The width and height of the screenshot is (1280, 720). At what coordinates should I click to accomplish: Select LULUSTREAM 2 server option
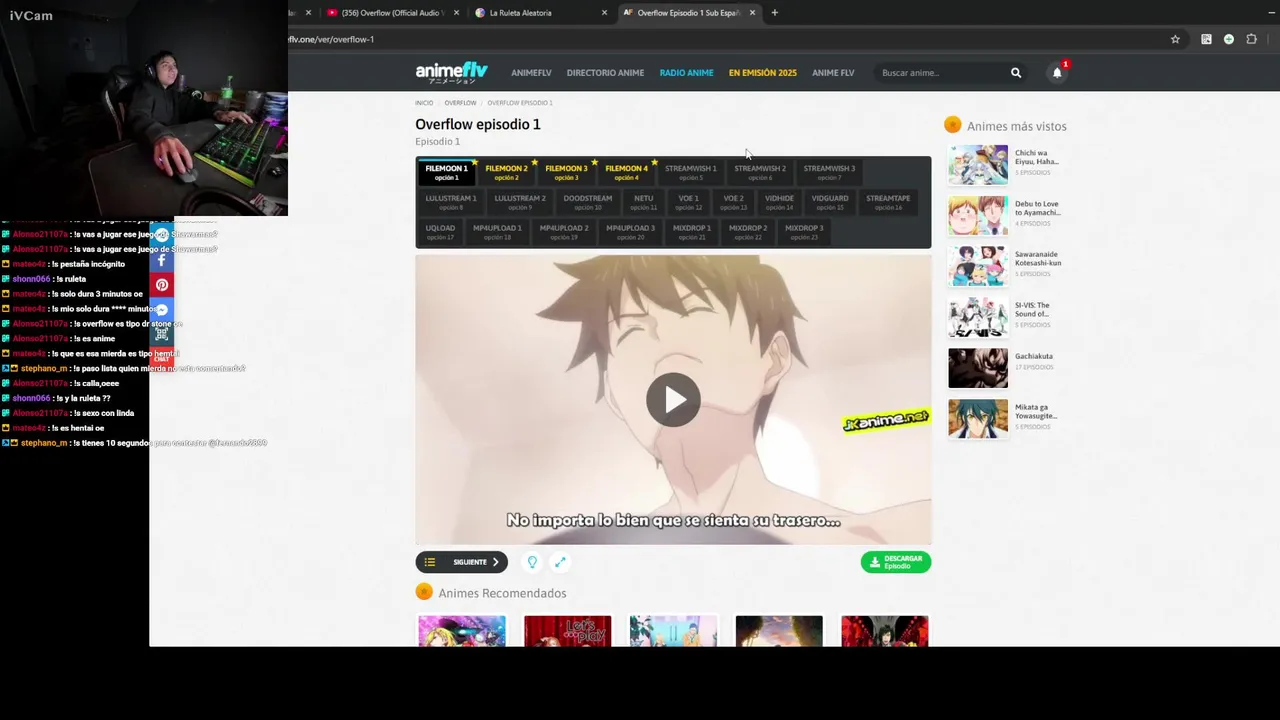(x=520, y=202)
